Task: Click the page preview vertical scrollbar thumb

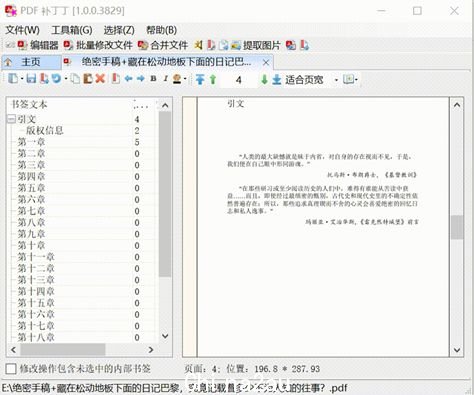Action: click(457, 227)
